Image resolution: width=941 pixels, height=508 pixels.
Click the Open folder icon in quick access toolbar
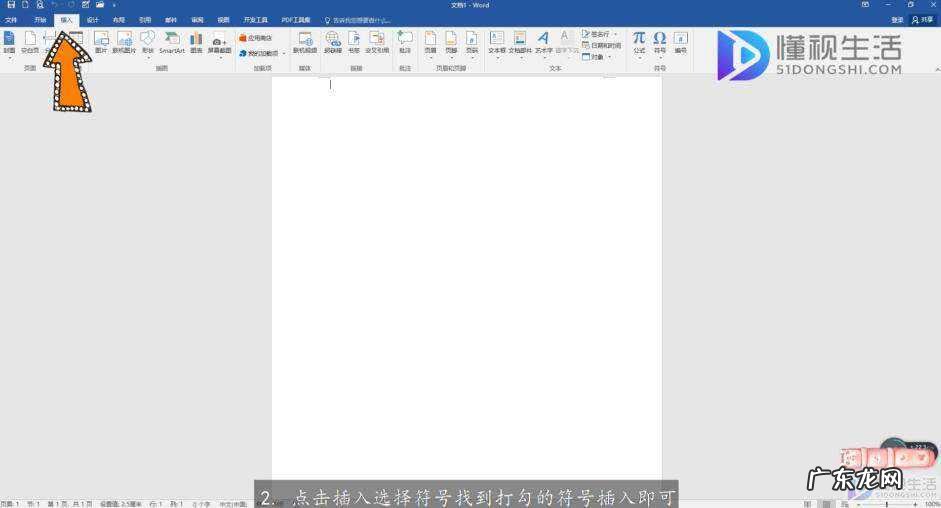[x=100, y=5]
